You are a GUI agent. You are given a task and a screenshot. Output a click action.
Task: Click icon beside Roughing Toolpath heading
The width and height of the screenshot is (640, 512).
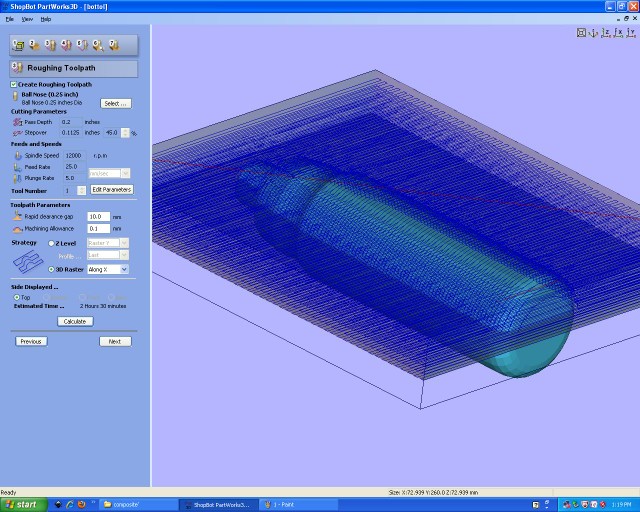(17, 68)
